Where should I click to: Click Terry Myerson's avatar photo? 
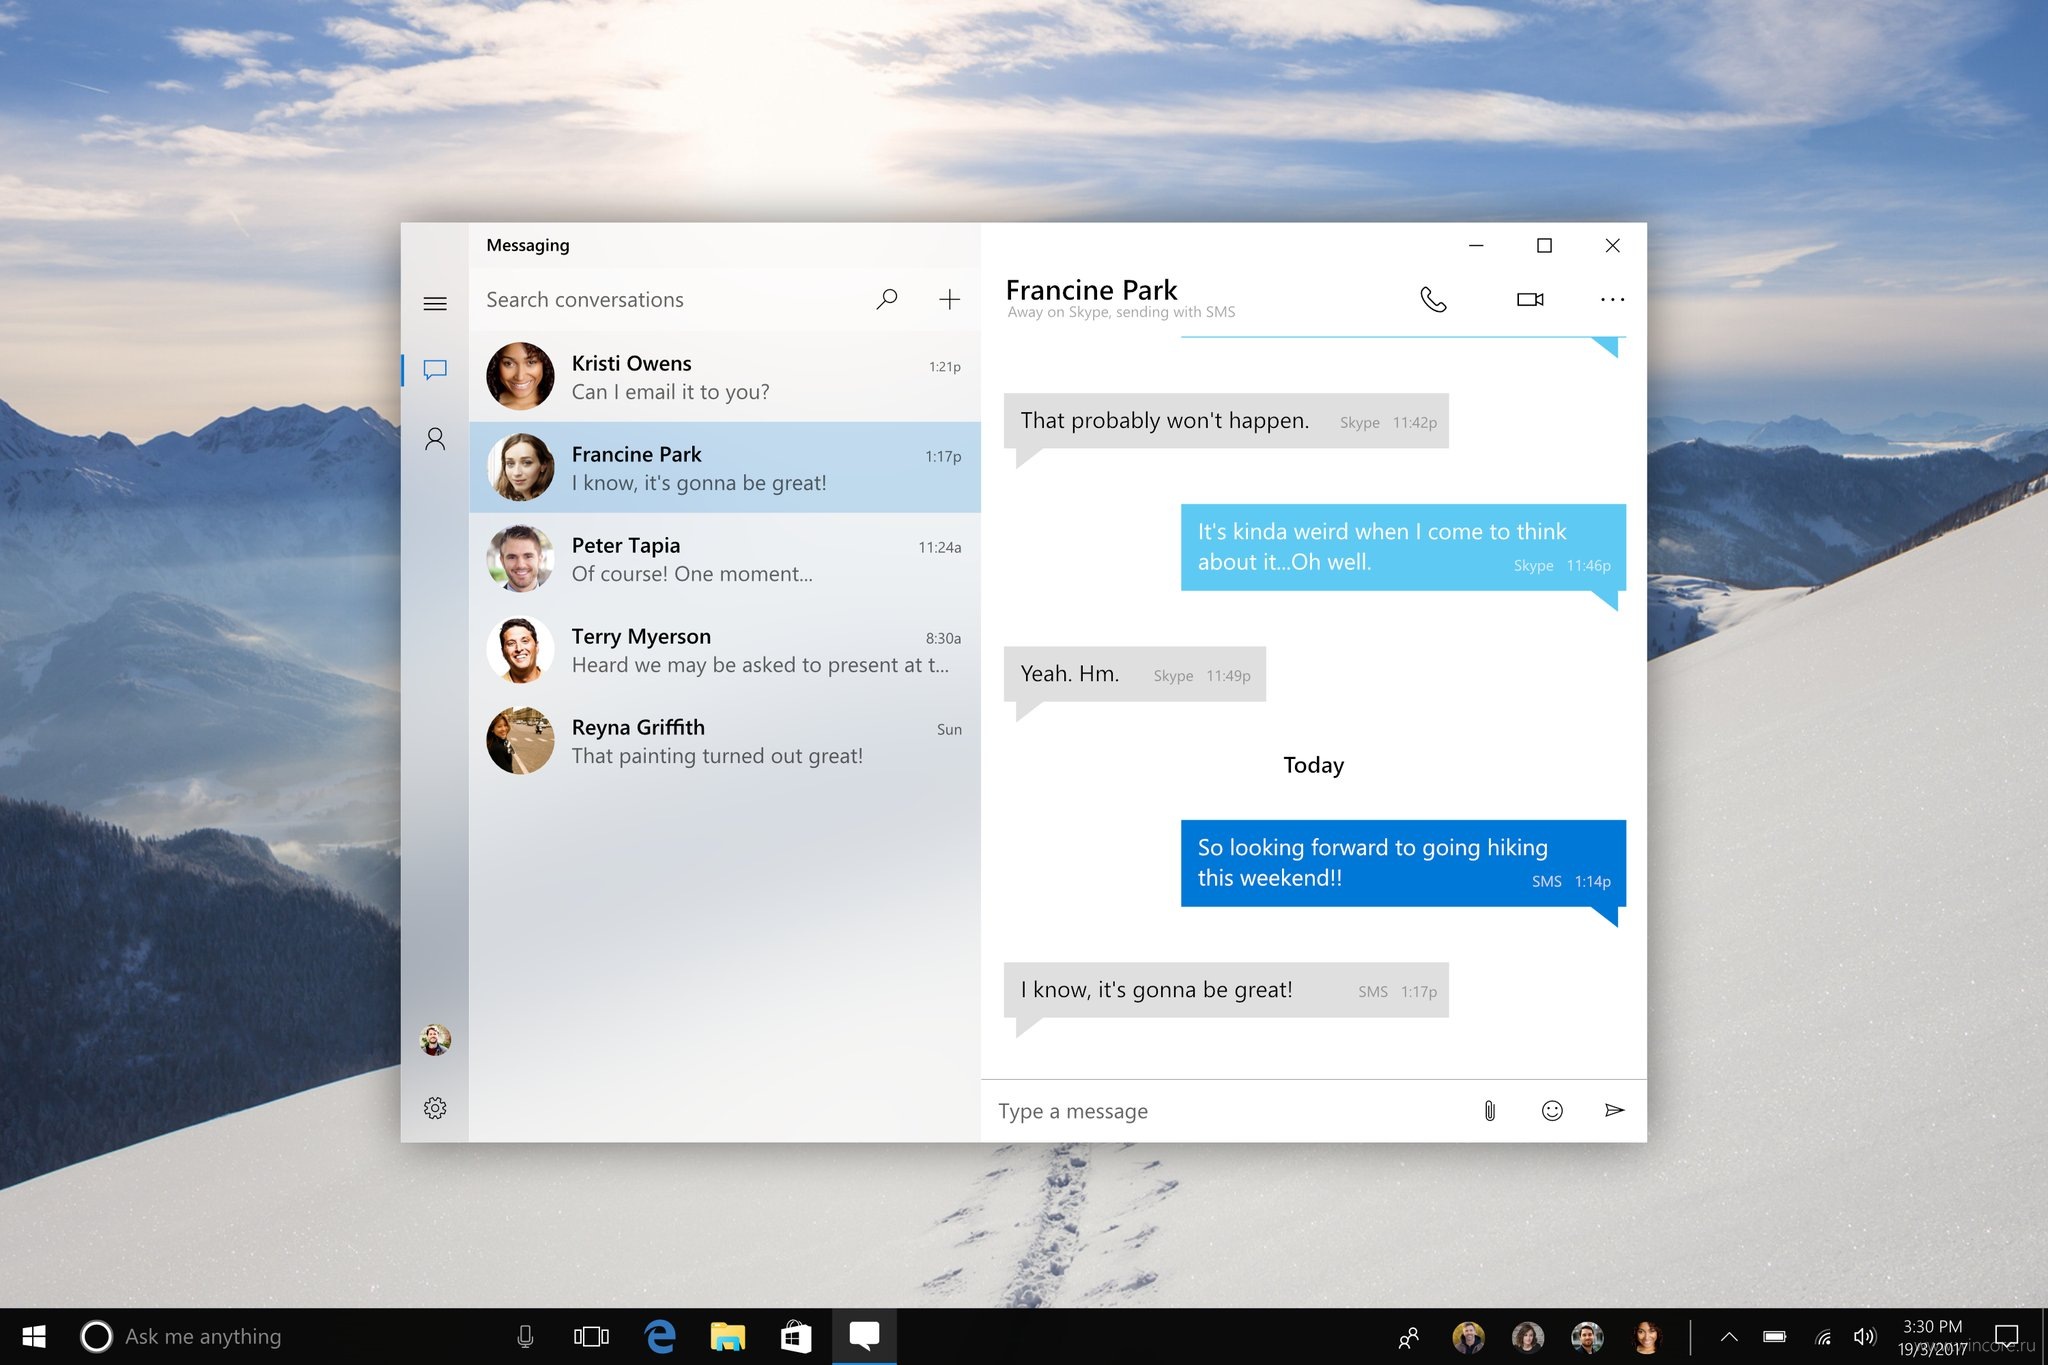520,650
